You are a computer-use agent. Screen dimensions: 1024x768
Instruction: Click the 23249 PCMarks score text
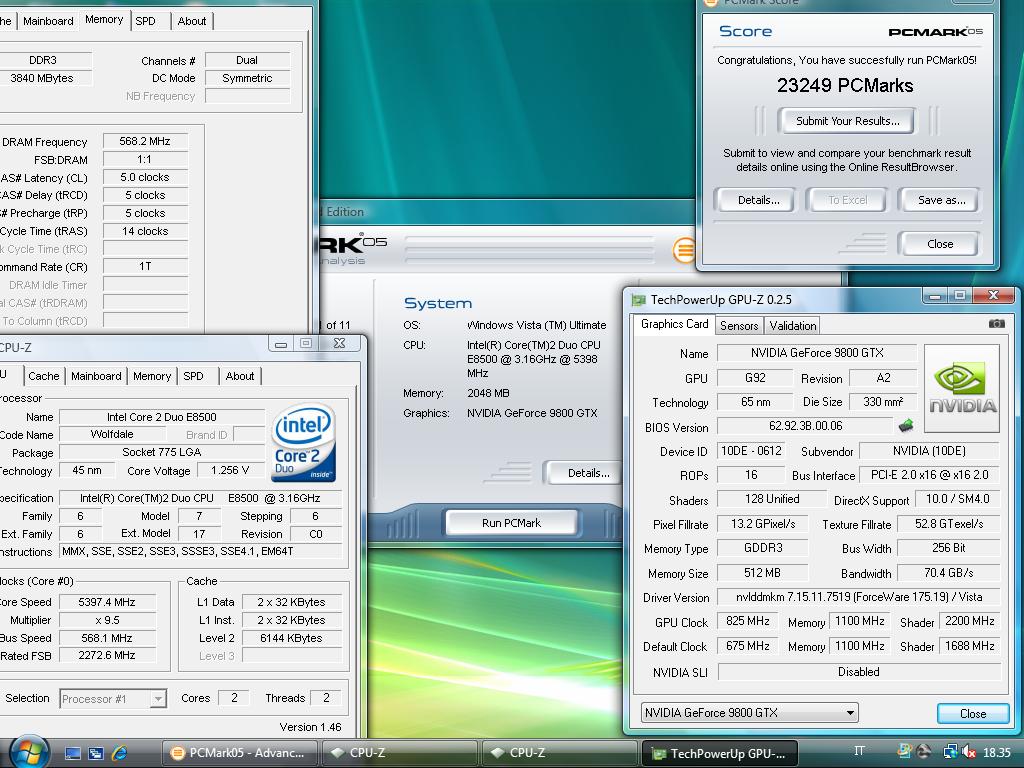pos(844,86)
